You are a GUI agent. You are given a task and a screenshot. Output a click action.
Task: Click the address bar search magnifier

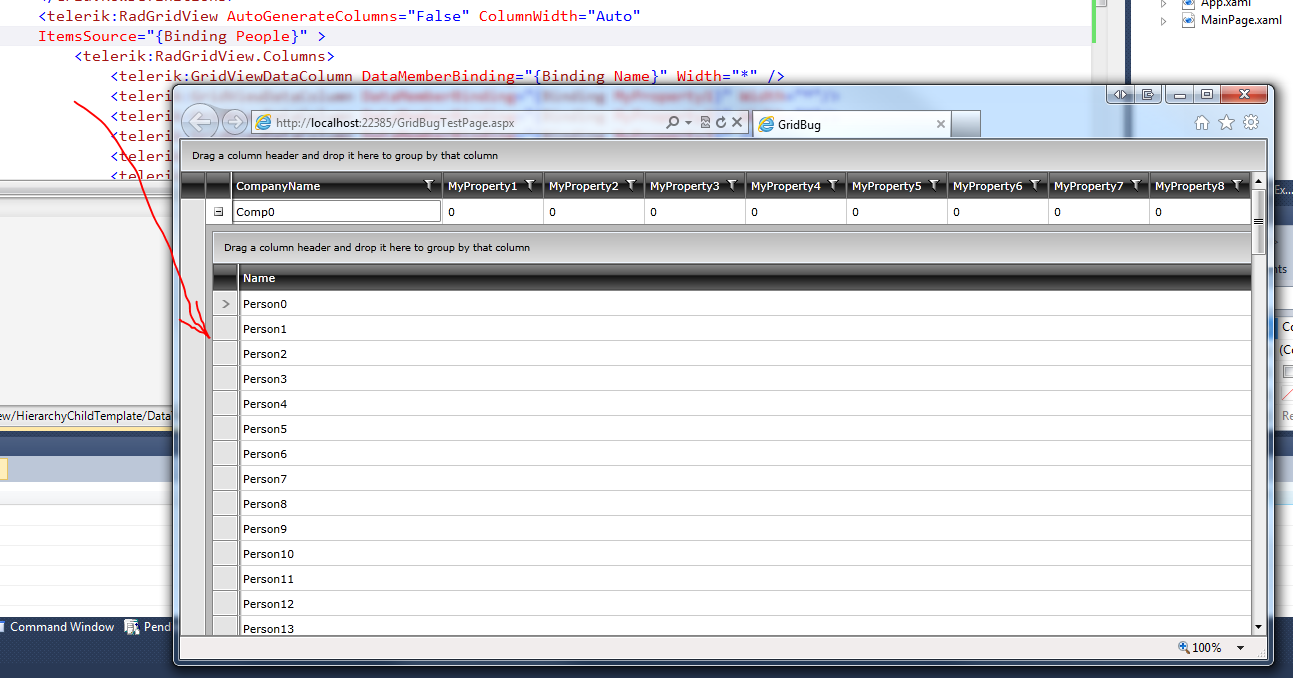[x=672, y=123]
